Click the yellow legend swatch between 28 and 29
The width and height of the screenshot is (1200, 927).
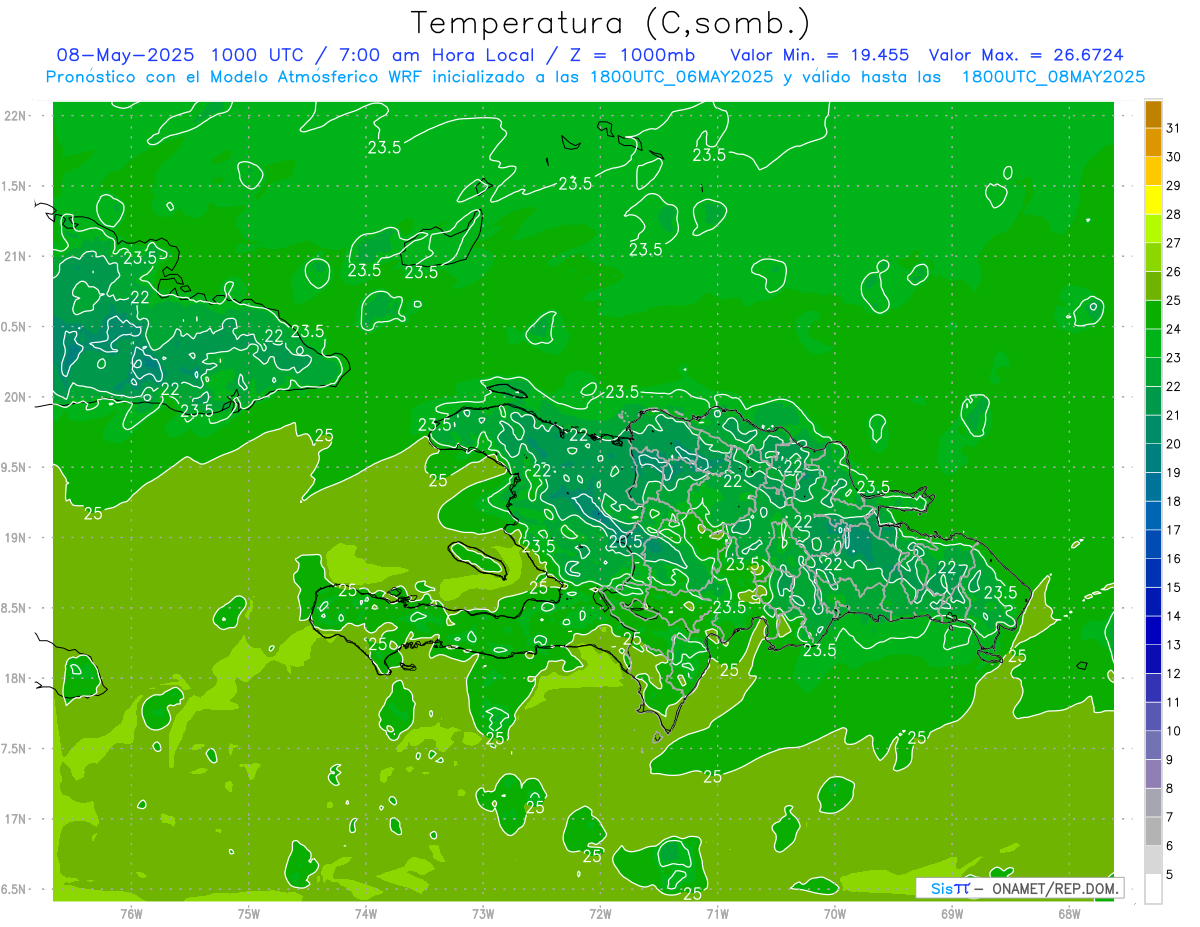pyautogui.click(x=1153, y=200)
